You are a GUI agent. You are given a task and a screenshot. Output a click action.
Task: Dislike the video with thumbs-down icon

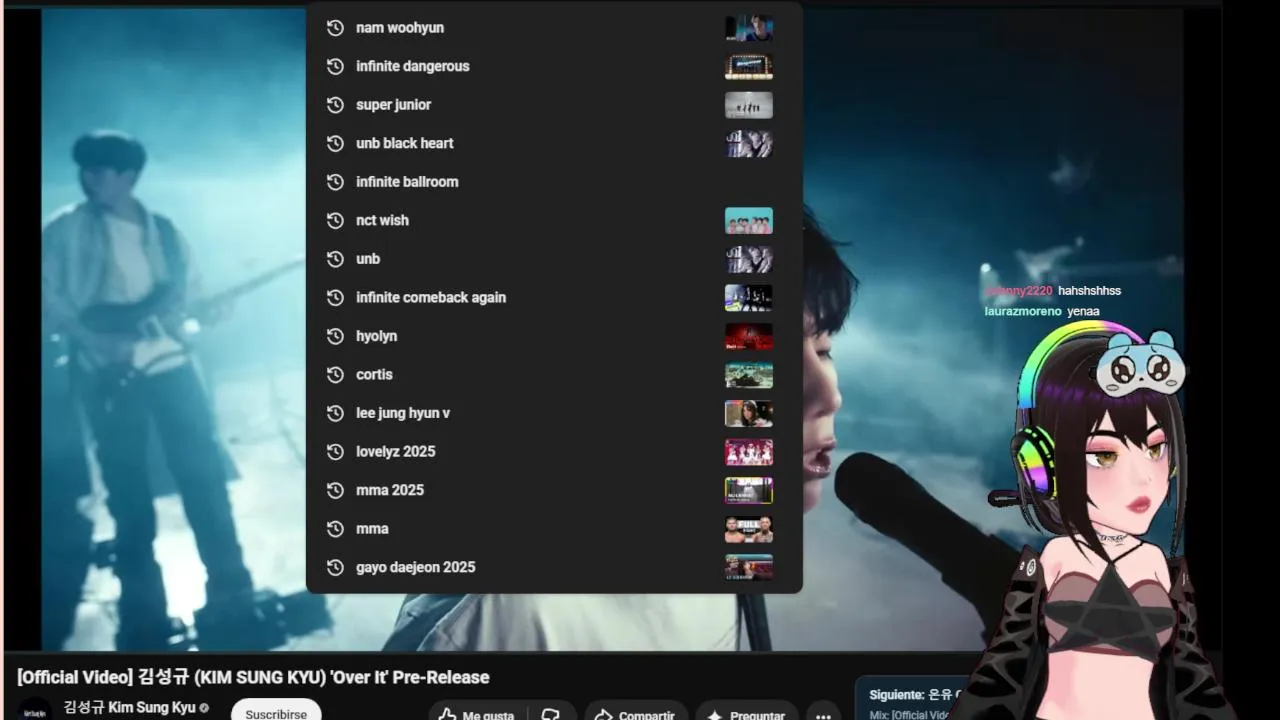[x=551, y=713]
